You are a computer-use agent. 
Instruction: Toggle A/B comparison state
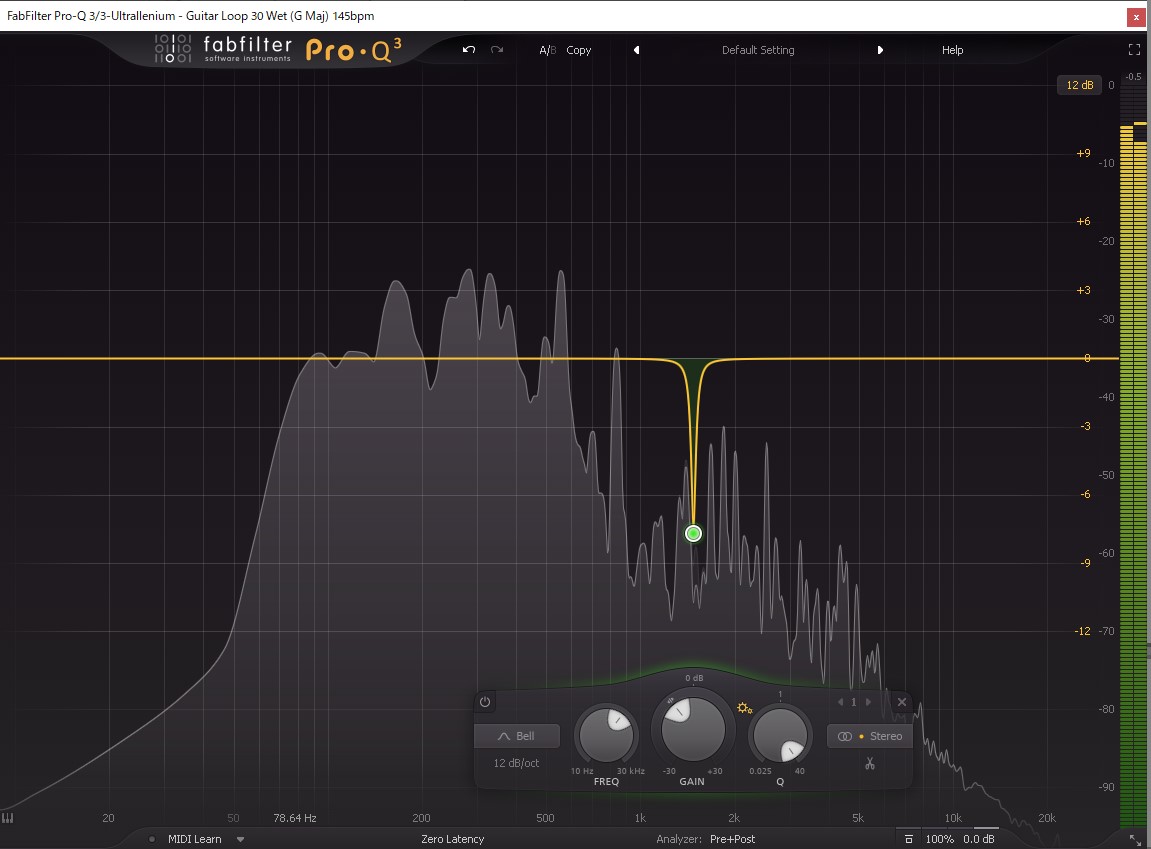(x=548, y=50)
